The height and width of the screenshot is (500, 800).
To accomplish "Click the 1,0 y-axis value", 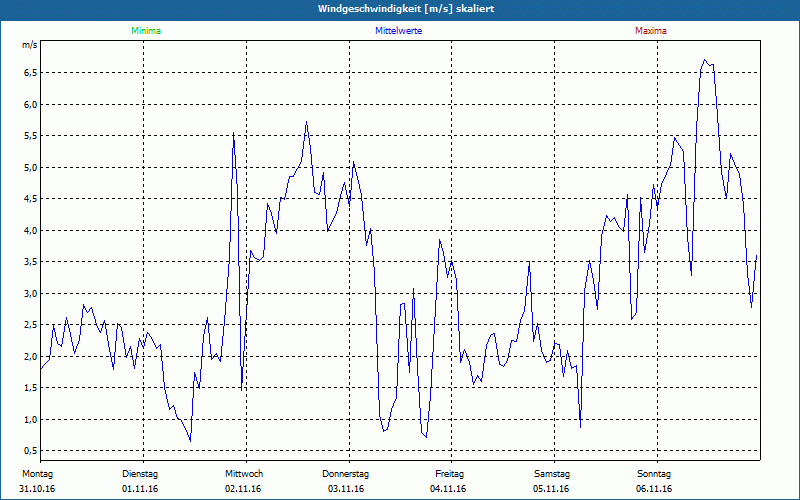I will click(31, 419).
